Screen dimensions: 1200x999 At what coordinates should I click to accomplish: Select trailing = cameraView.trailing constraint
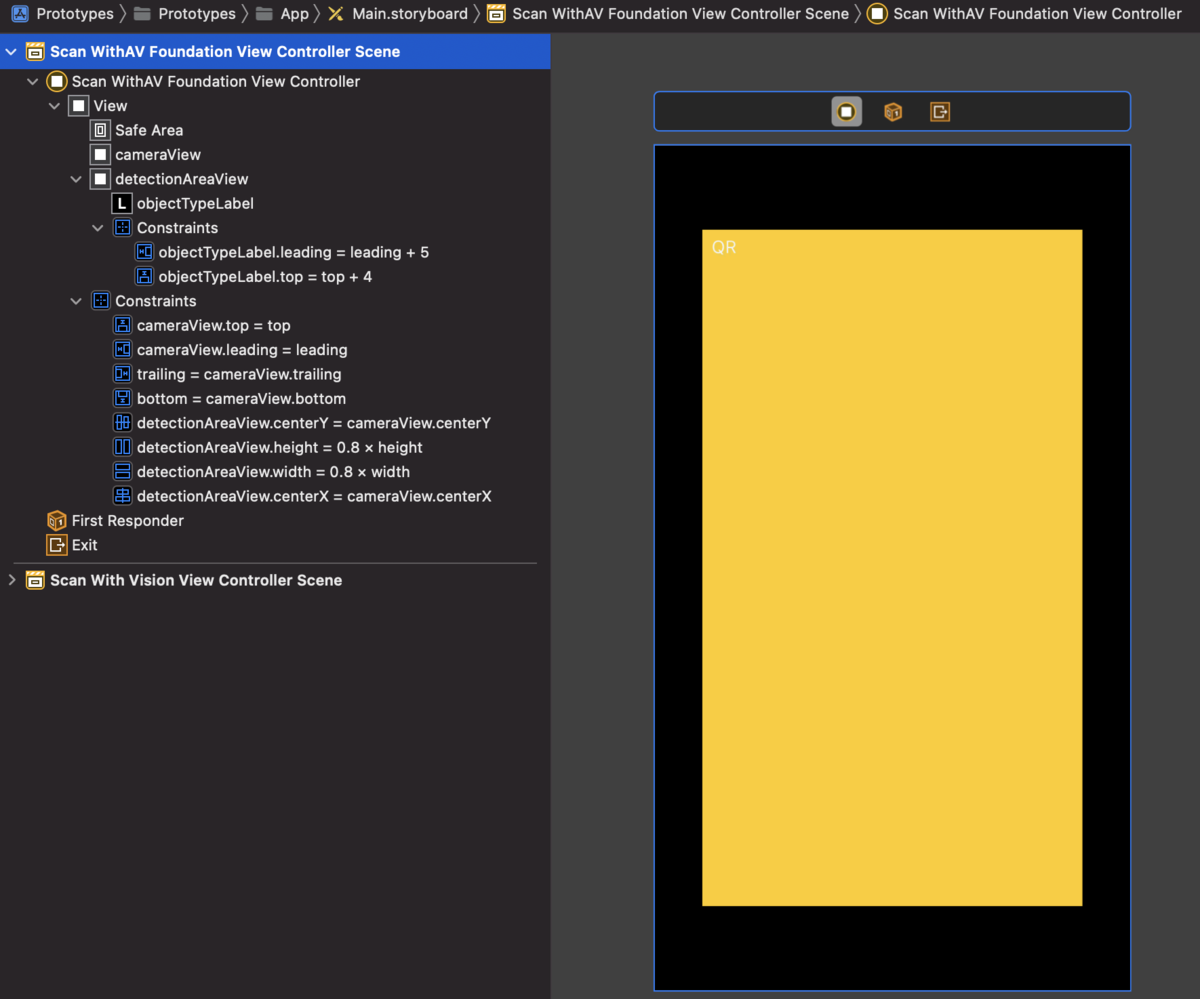click(275, 374)
